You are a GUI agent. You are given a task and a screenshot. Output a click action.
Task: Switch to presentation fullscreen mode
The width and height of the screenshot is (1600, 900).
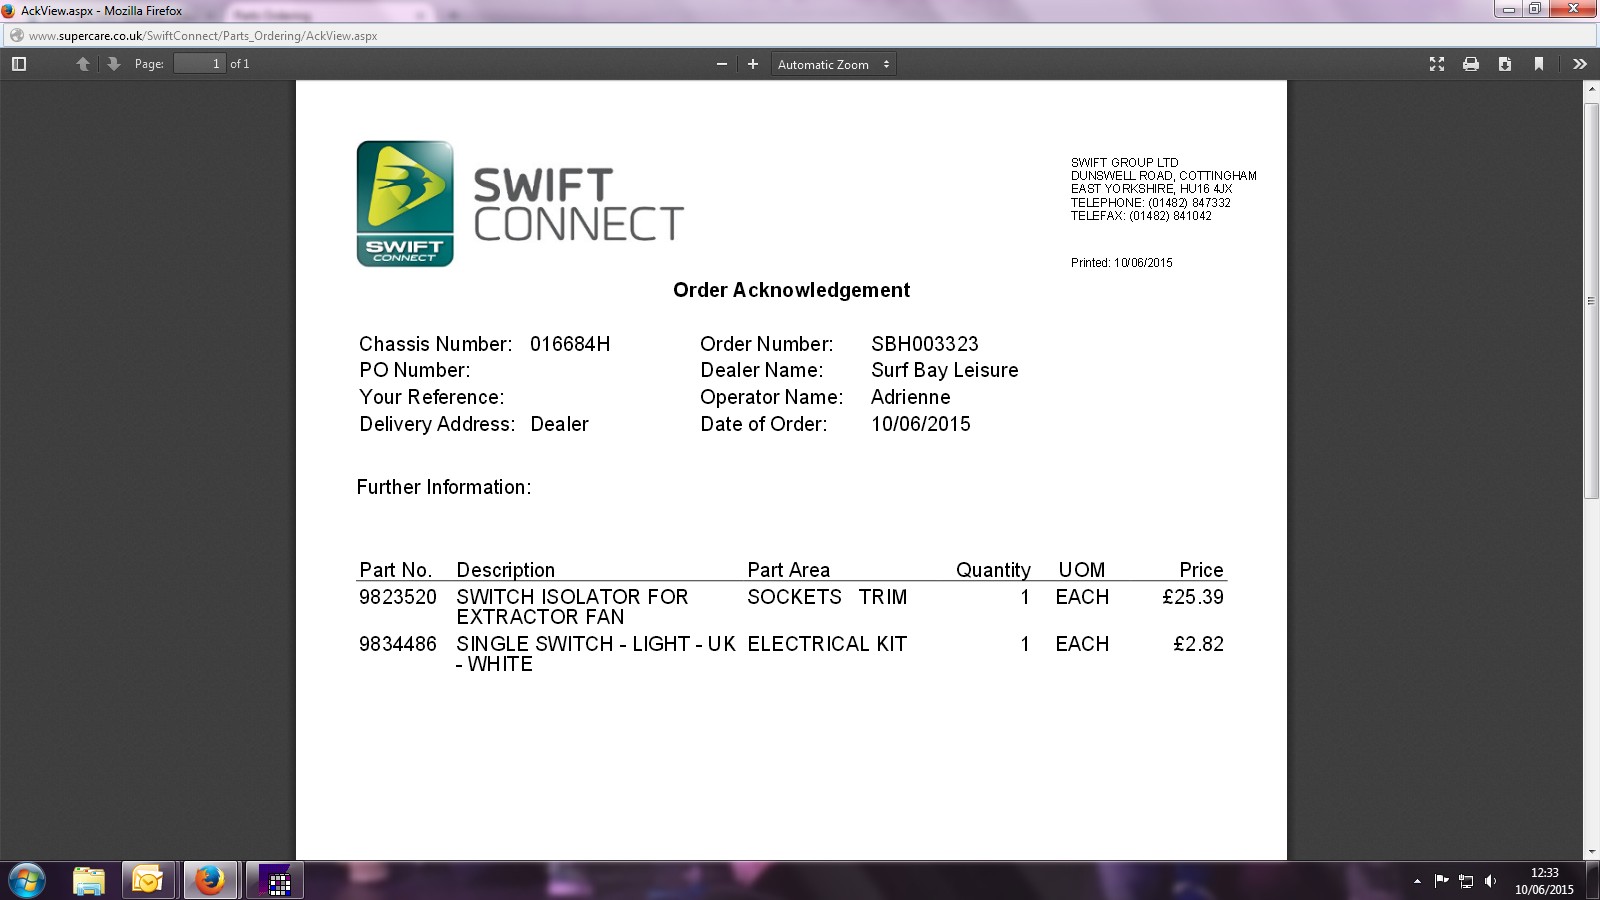tap(1437, 64)
